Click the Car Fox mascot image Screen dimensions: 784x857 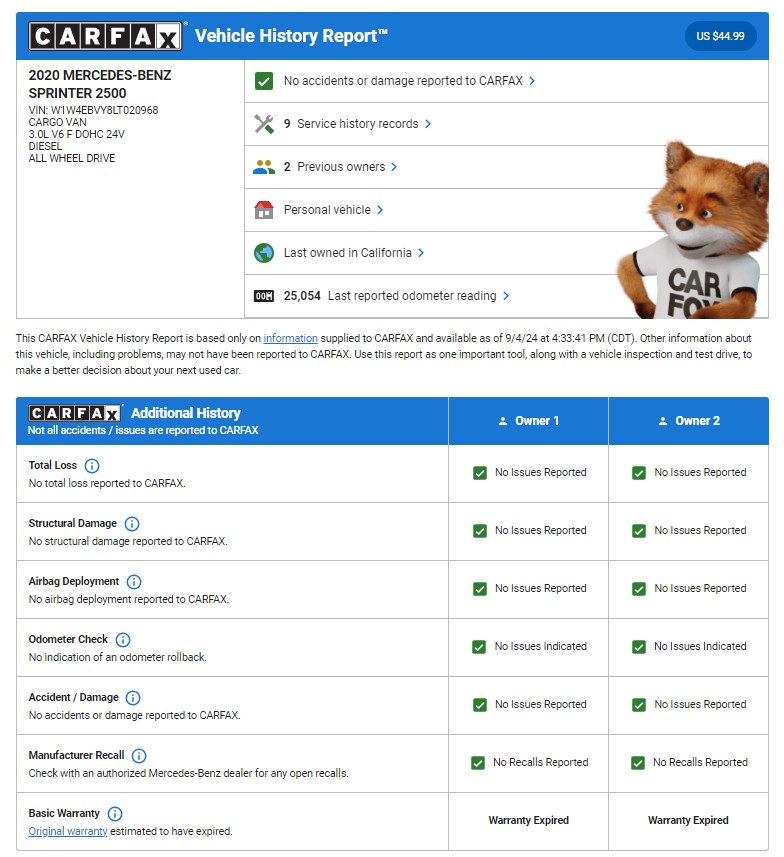point(694,230)
